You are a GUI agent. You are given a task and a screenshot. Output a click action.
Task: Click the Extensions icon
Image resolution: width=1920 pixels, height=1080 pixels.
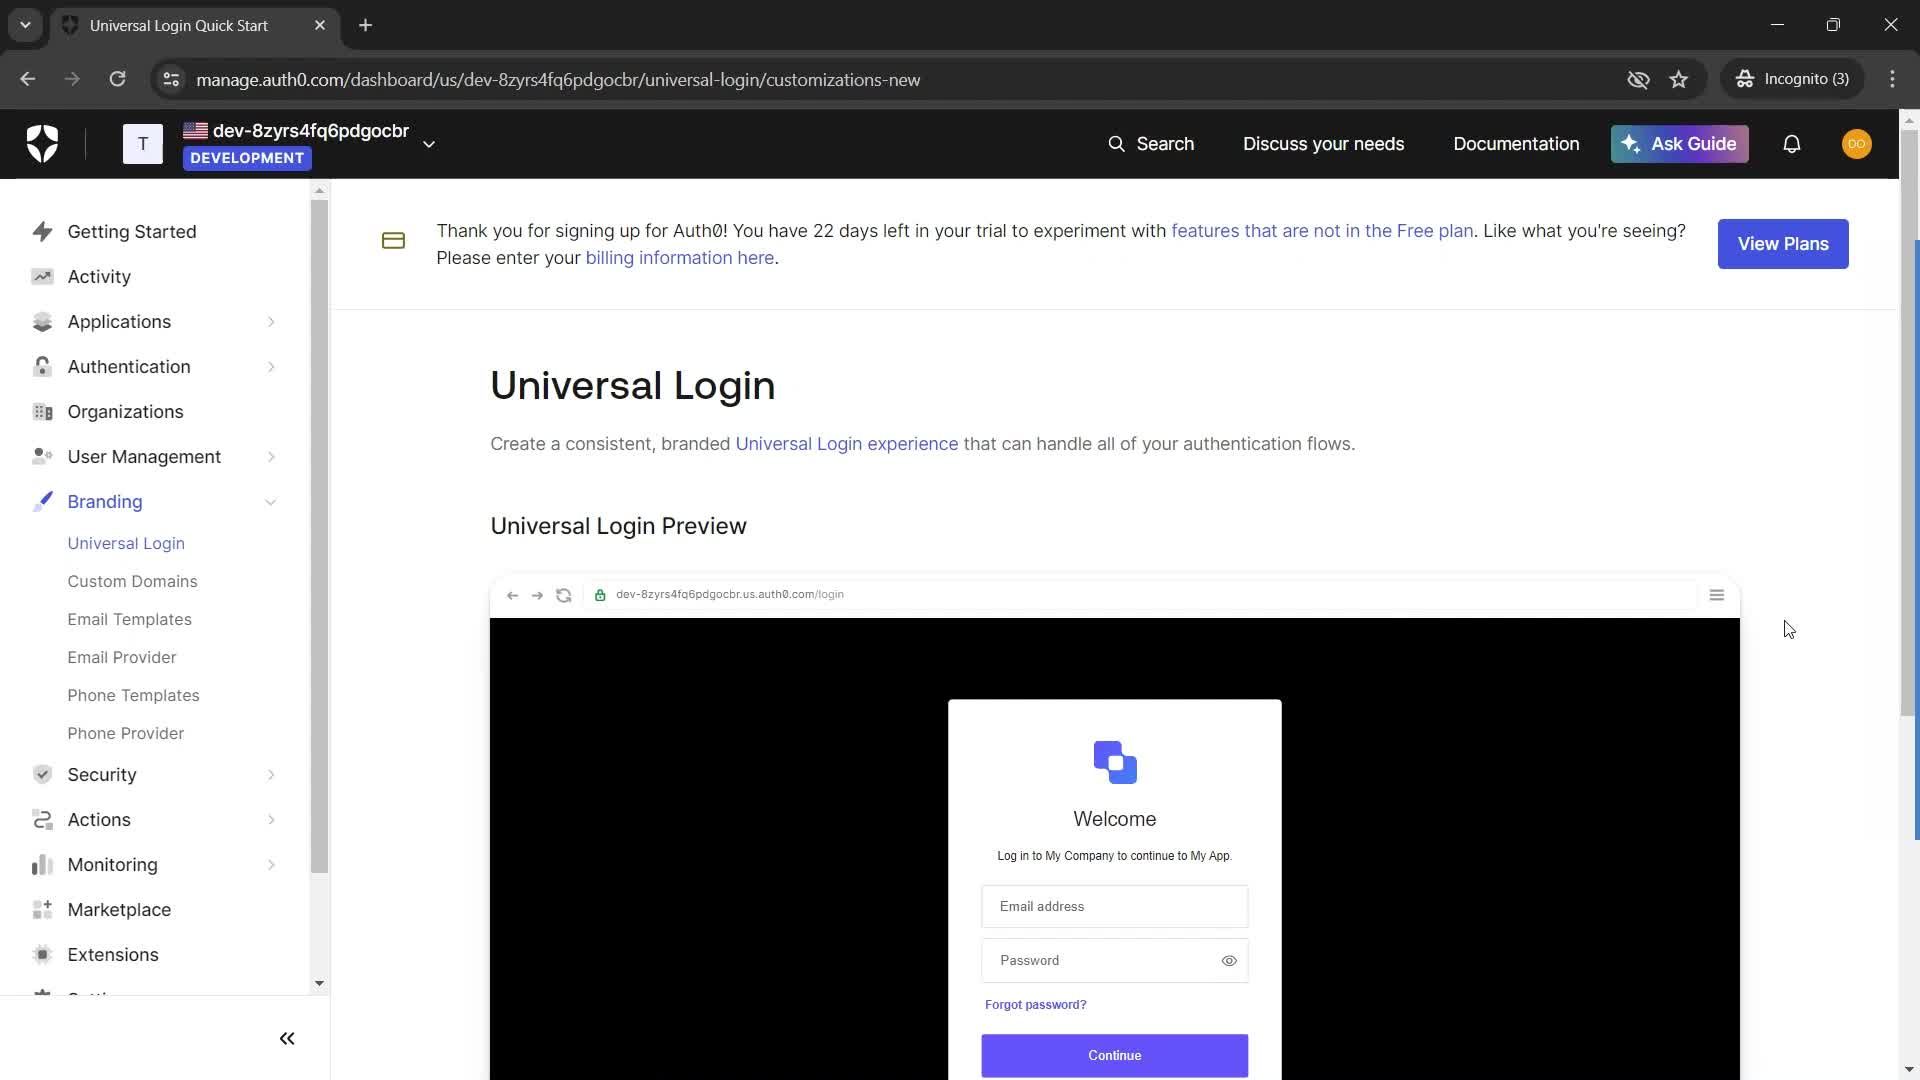click(x=42, y=955)
